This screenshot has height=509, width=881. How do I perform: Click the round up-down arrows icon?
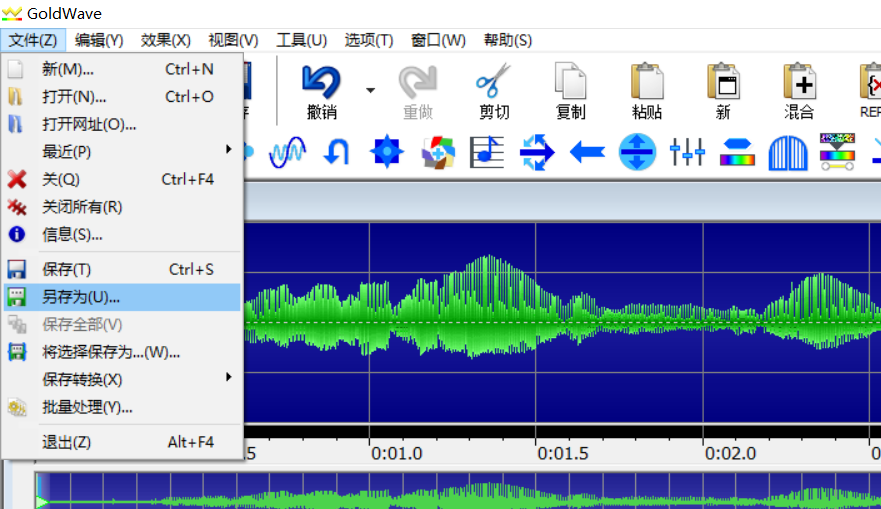[x=637, y=152]
